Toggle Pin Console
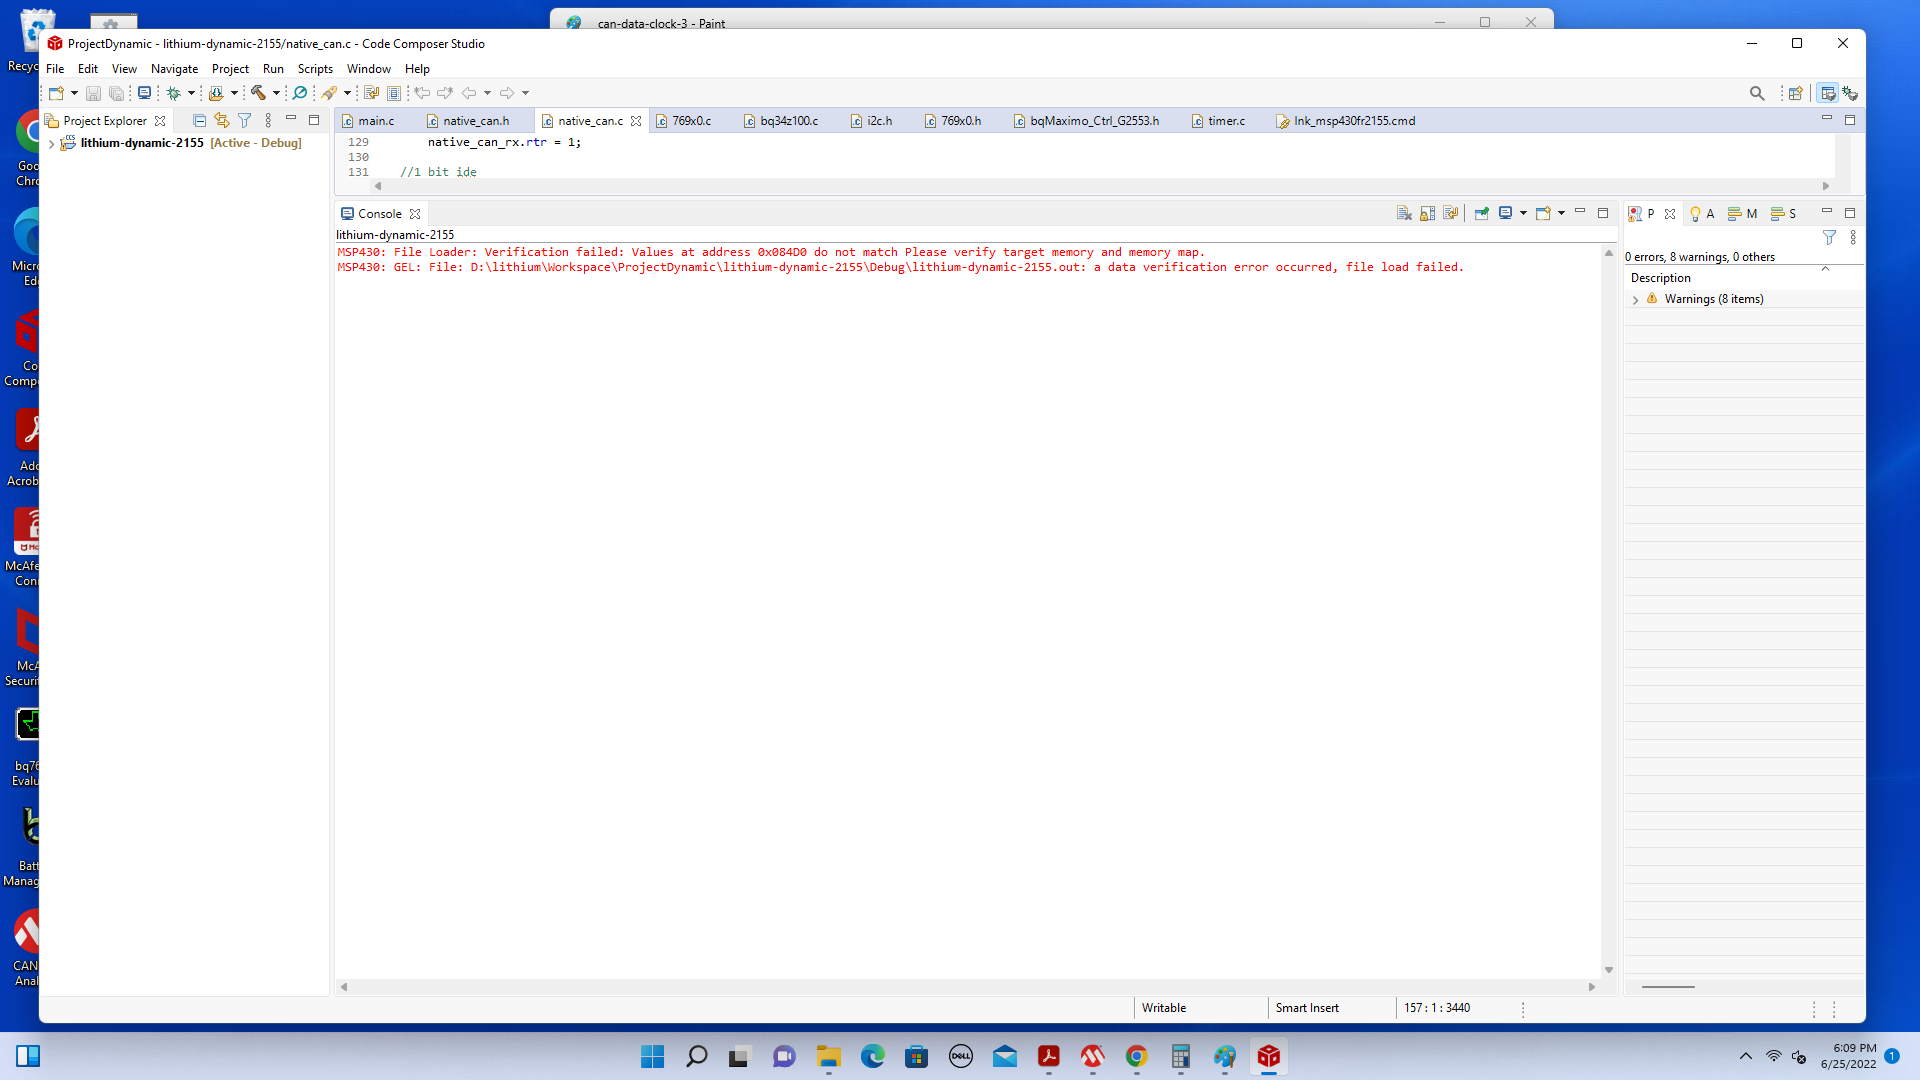Image resolution: width=1920 pixels, height=1080 pixels. 1482,213
